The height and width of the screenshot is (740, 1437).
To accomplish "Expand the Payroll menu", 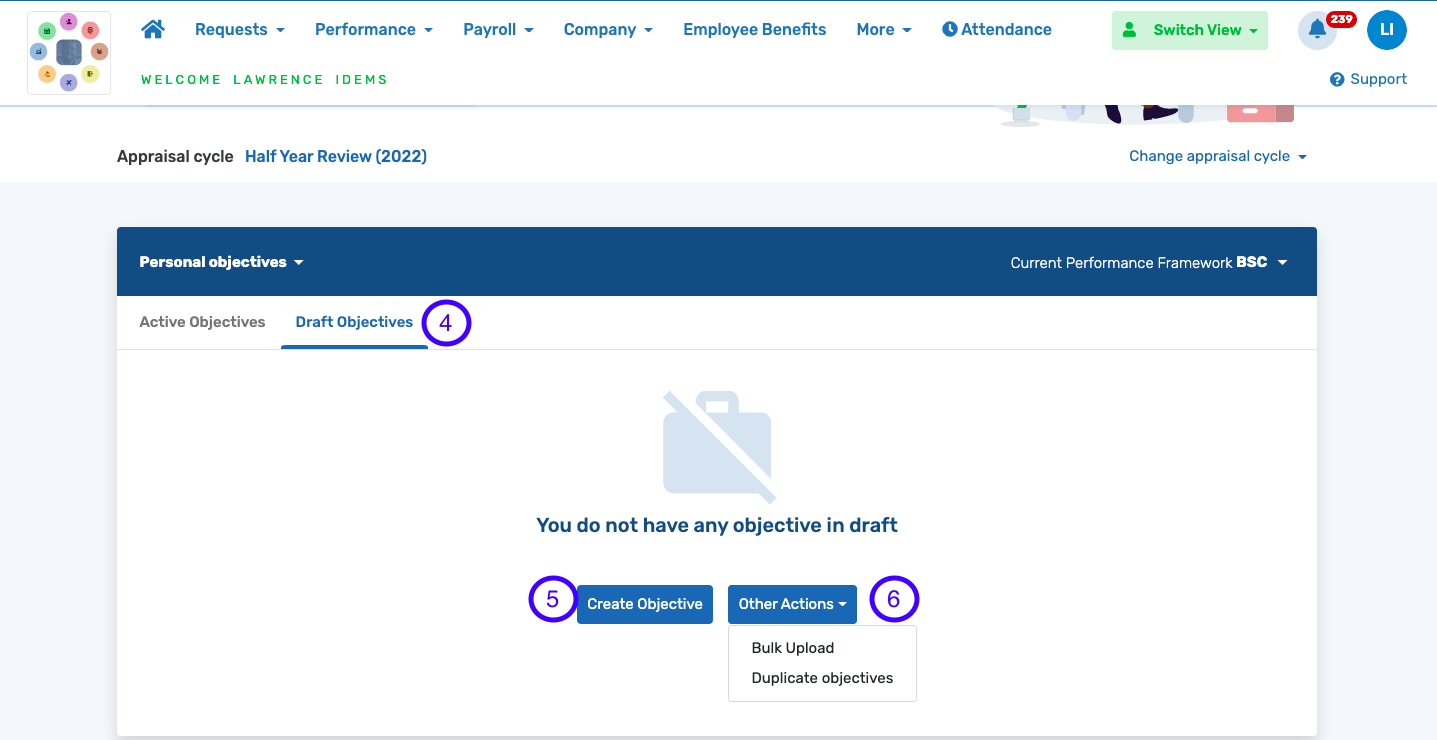I will 498,29.
